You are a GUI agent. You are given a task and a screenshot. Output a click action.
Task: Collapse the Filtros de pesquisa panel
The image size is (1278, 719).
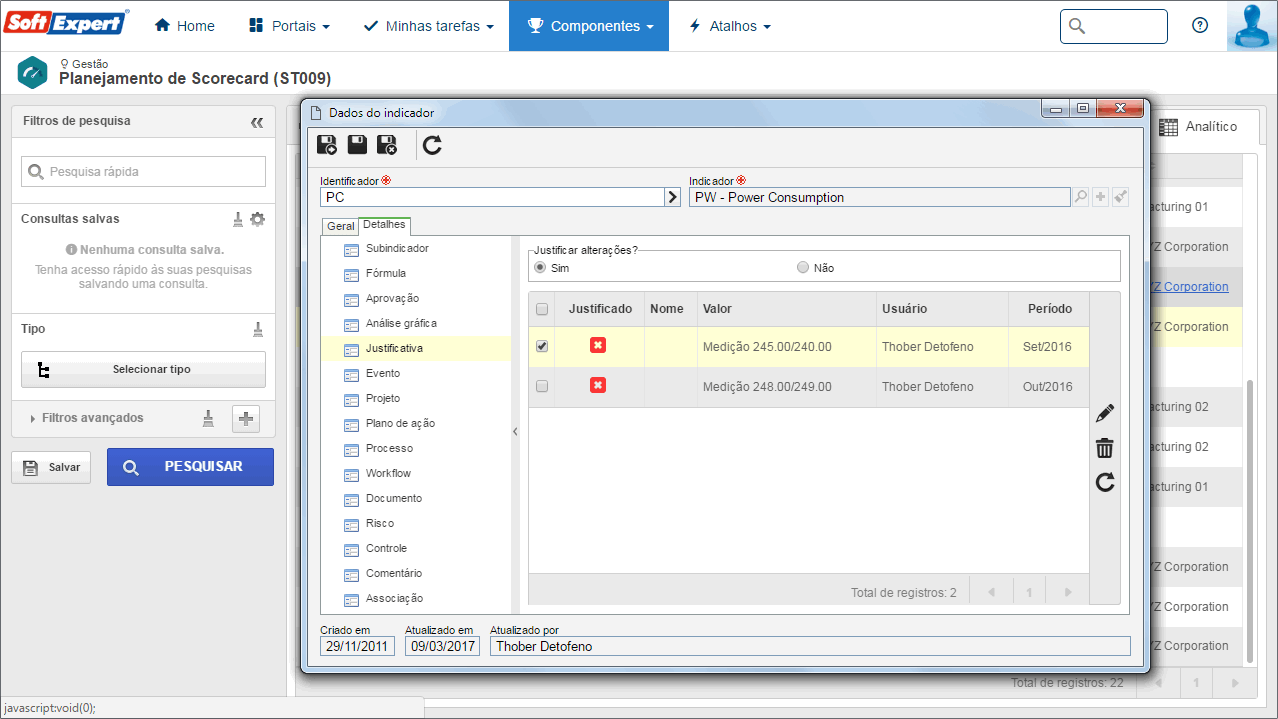pyautogui.click(x=257, y=122)
